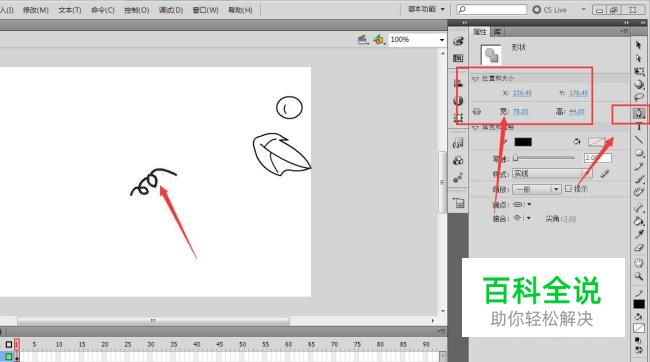Toggle the width-height lock link icon
650x362 pixels.
coord(477,112)
